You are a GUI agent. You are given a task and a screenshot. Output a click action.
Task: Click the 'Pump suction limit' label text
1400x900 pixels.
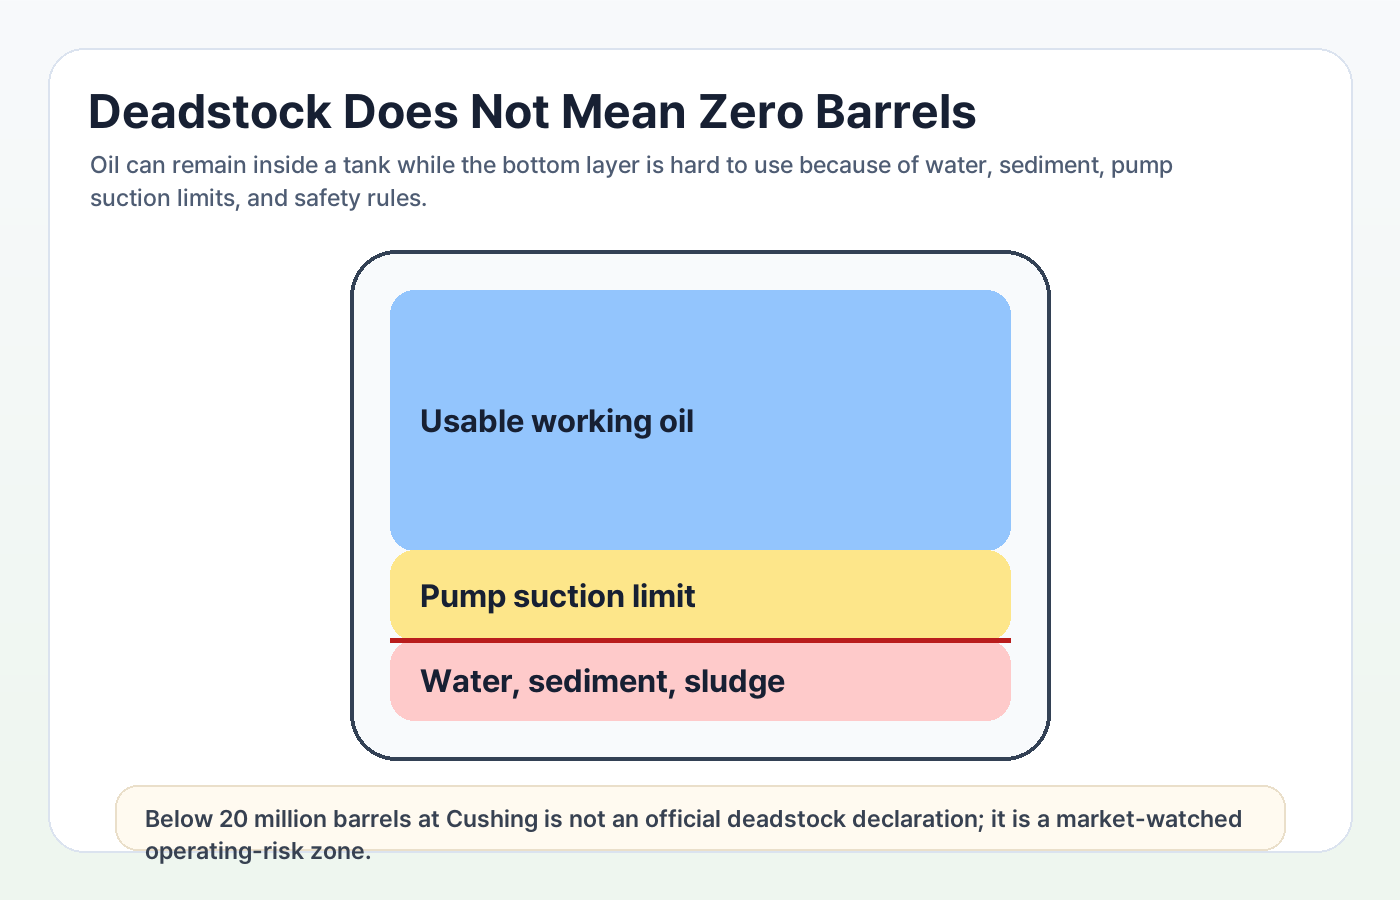pyautogui.click(x=558, y=596)
